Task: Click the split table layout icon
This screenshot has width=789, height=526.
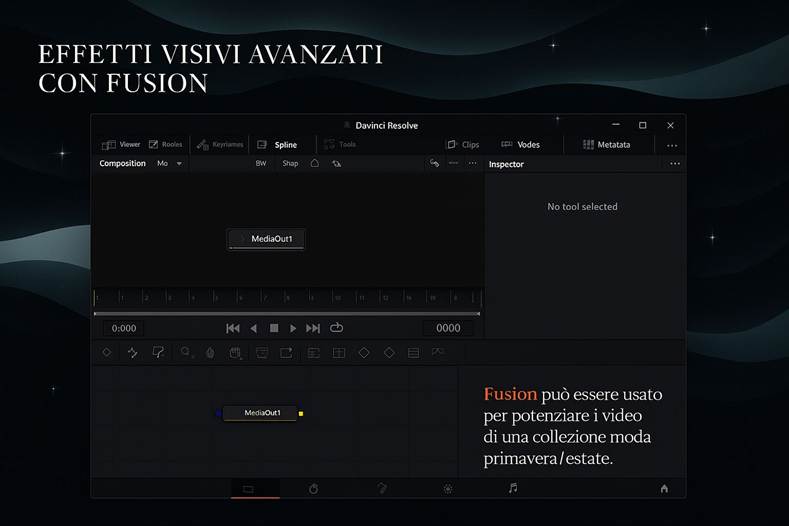Action: pyautogui.click(x=339, y=353)
